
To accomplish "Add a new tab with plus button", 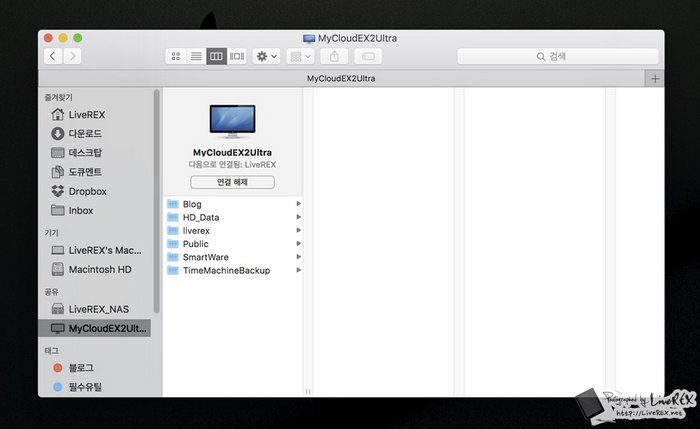I will [x=655, y=79].
